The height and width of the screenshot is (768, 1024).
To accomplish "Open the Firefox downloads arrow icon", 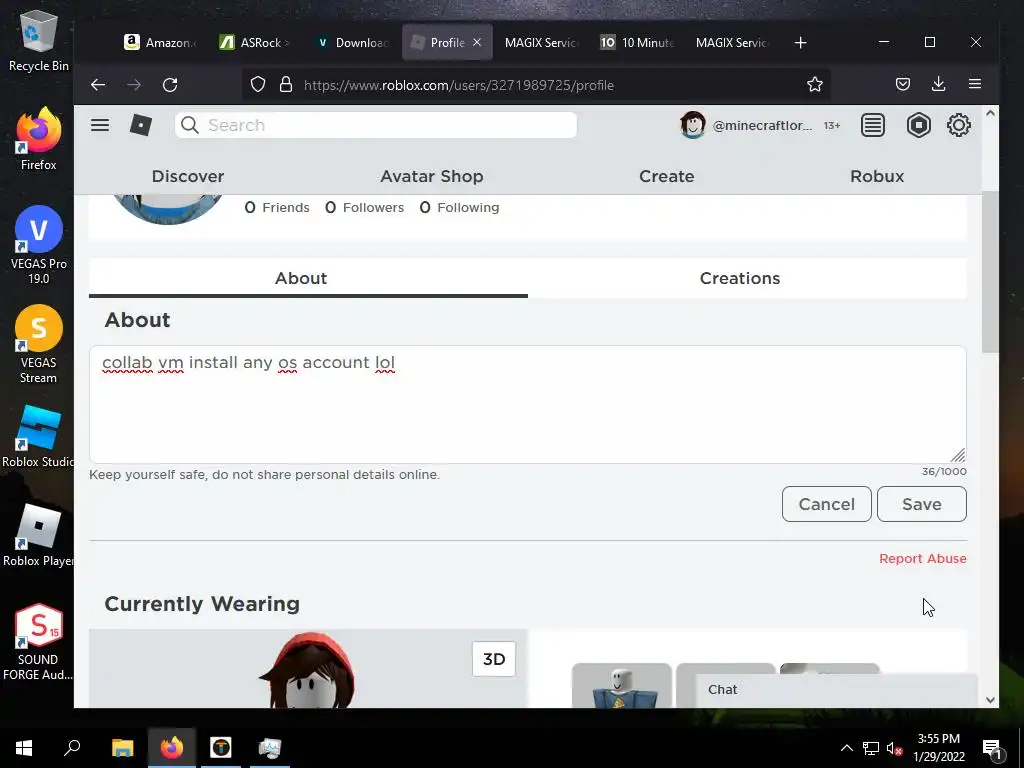I will tap(938, 84).
